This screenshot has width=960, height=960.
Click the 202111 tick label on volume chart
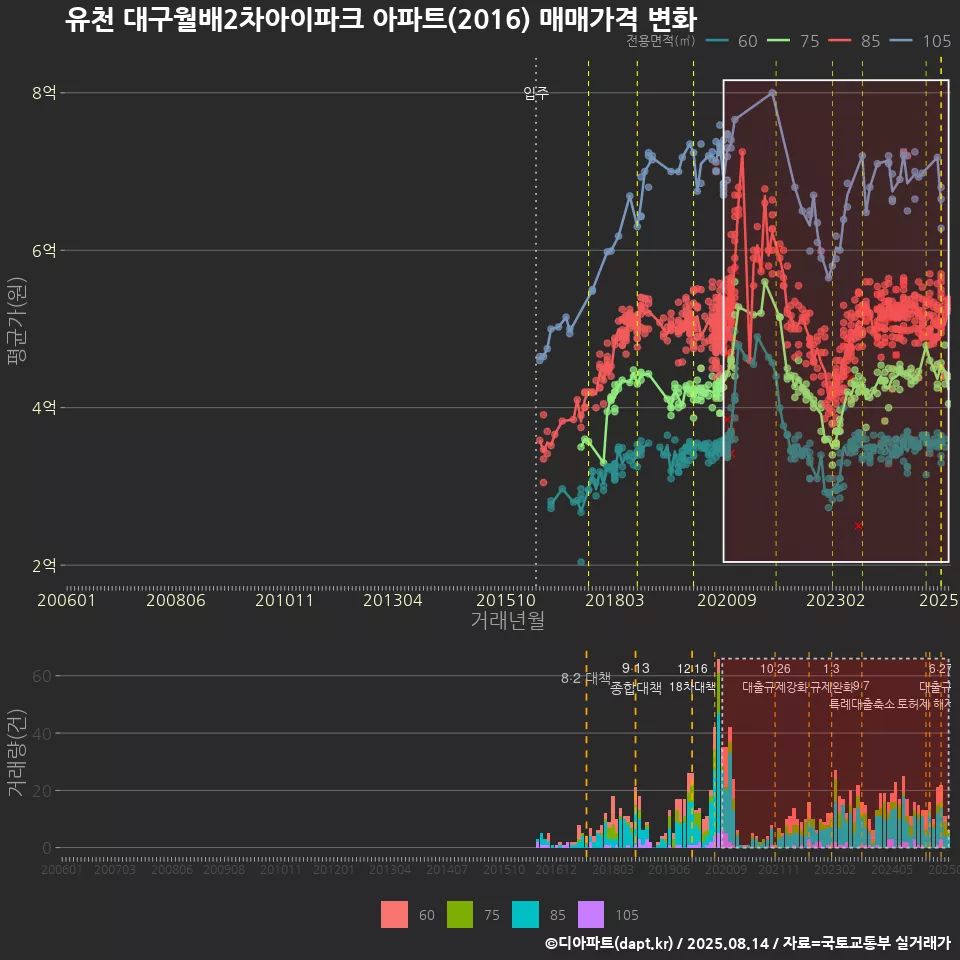pos(779,869)
